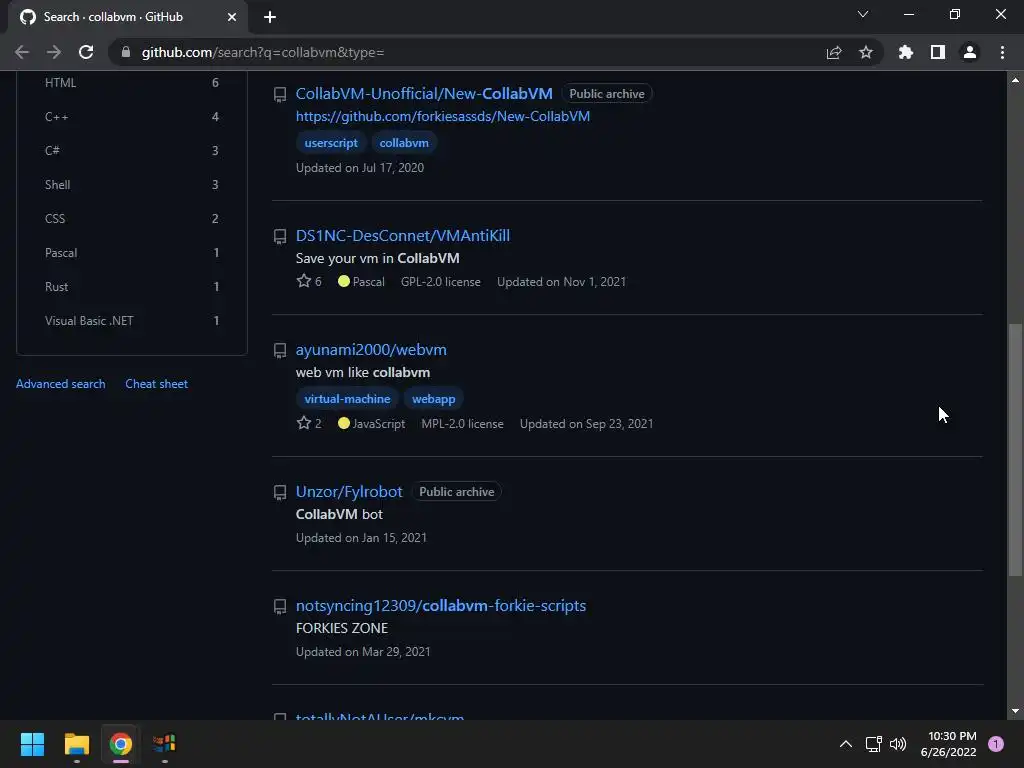Reload the GitHub search page

pyautogui.click(x=86, y=52)
